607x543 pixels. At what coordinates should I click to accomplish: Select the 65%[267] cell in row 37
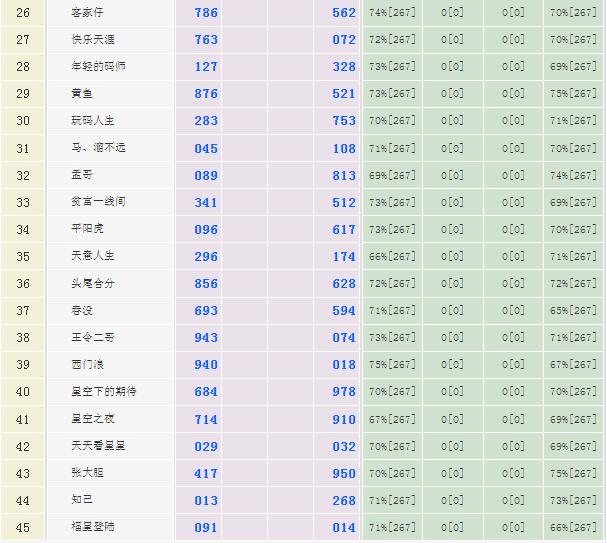[x=573, y=311]
